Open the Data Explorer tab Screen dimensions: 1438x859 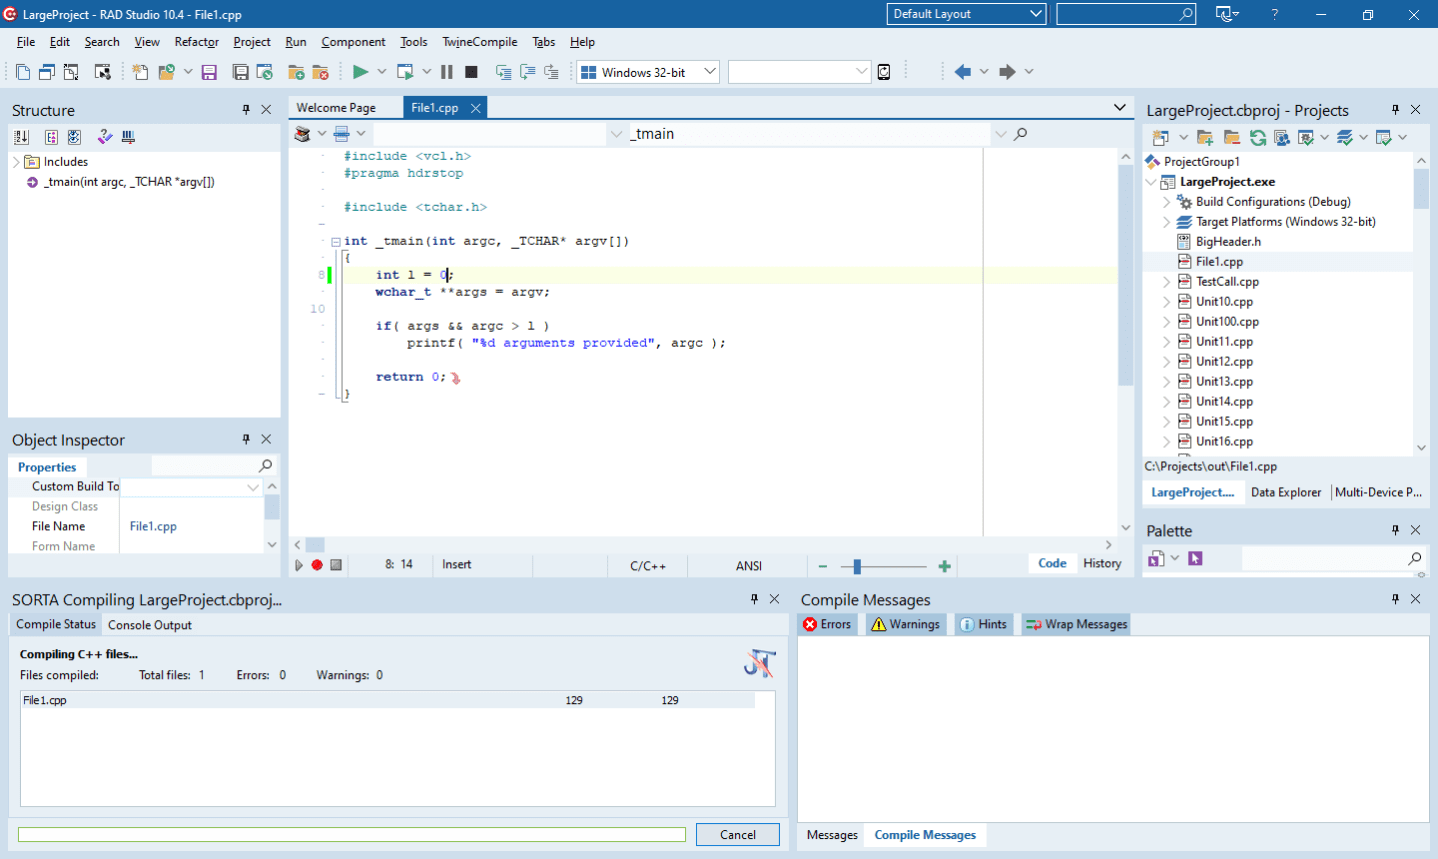[x=1286, y=492]
